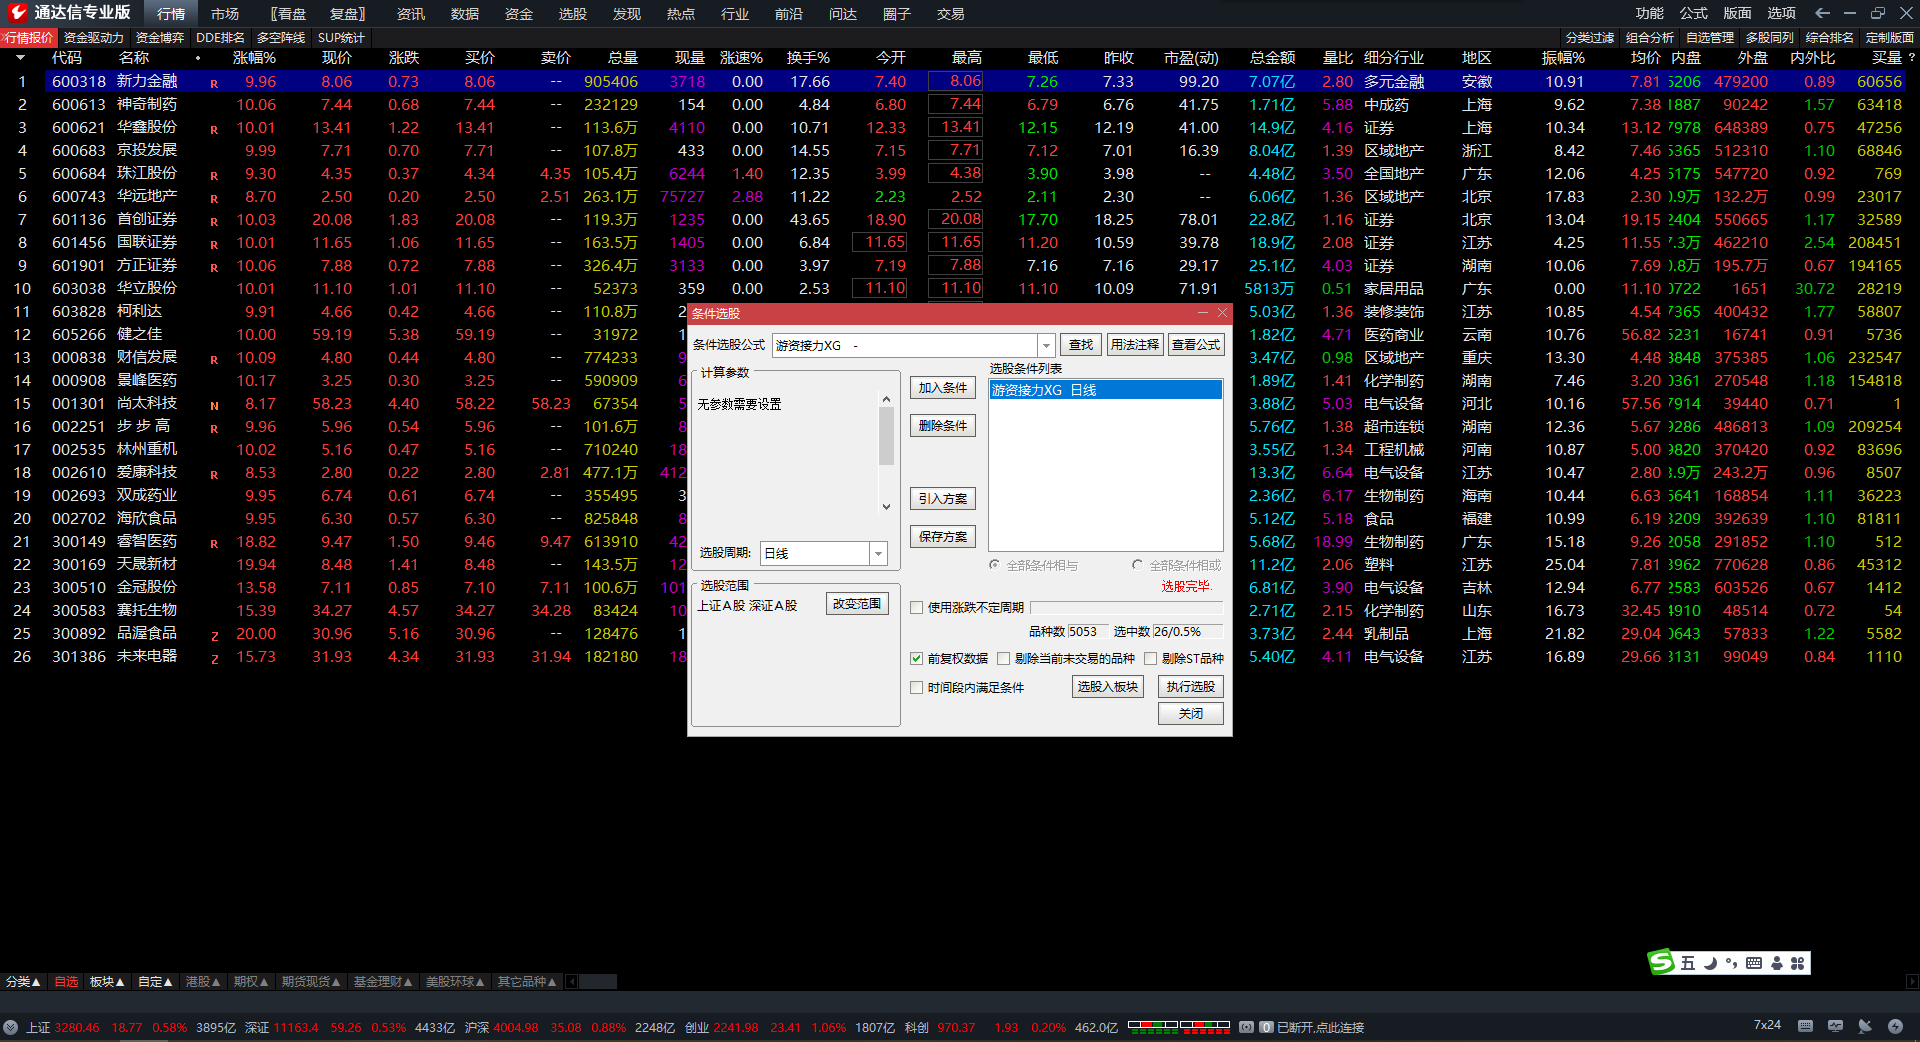Click the N marker beside 尚太科技
The height and width of the screenshot is (1042, 1920).
pos(214,406)
